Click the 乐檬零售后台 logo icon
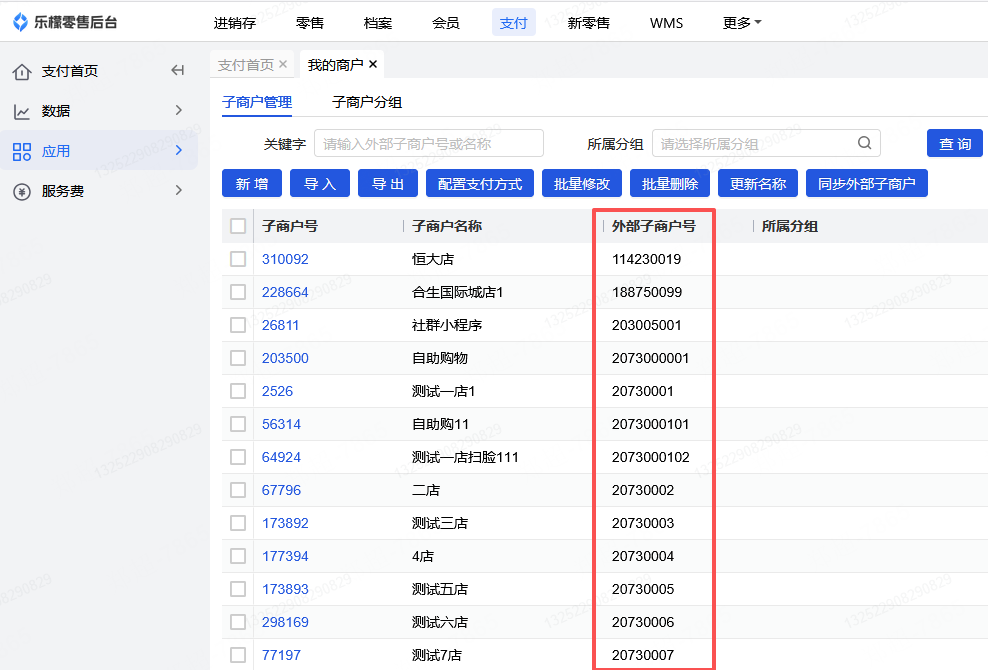This screenshot has height=670, width=988. pos(21,22)
